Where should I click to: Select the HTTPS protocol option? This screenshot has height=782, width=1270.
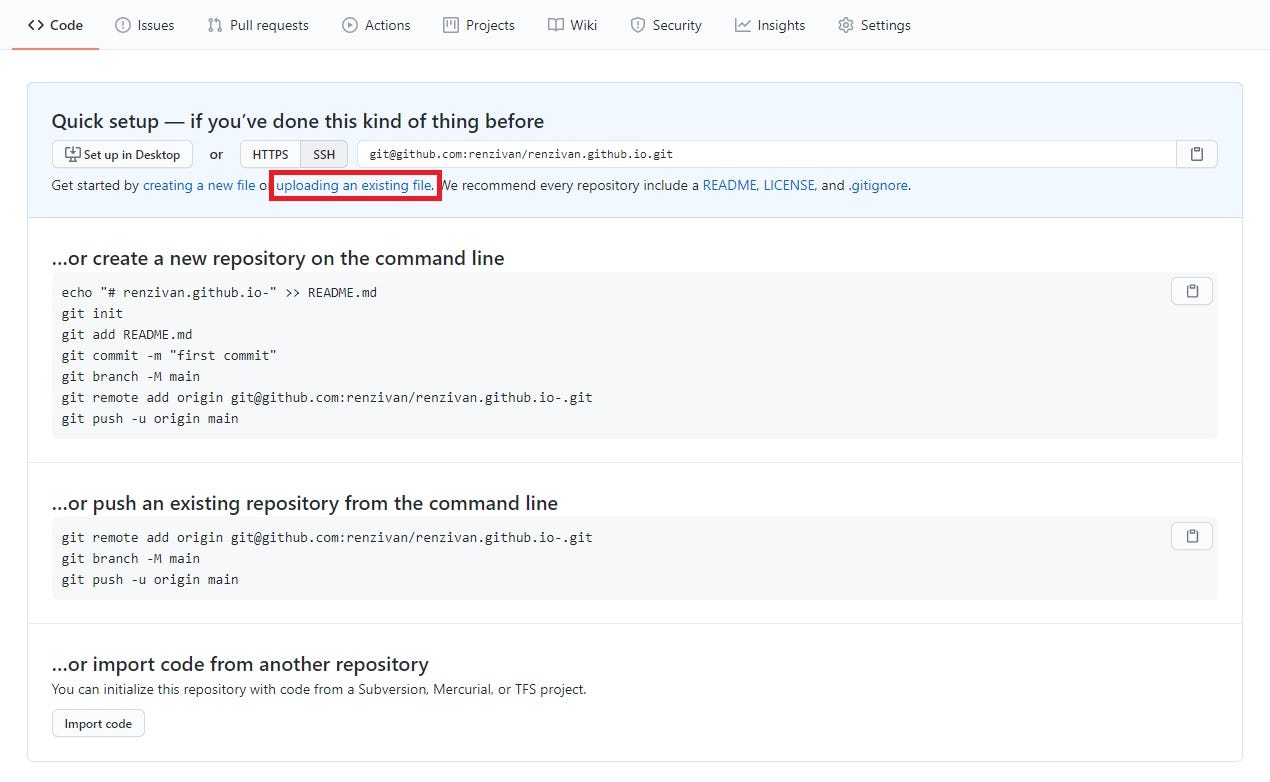click(270, 154)
